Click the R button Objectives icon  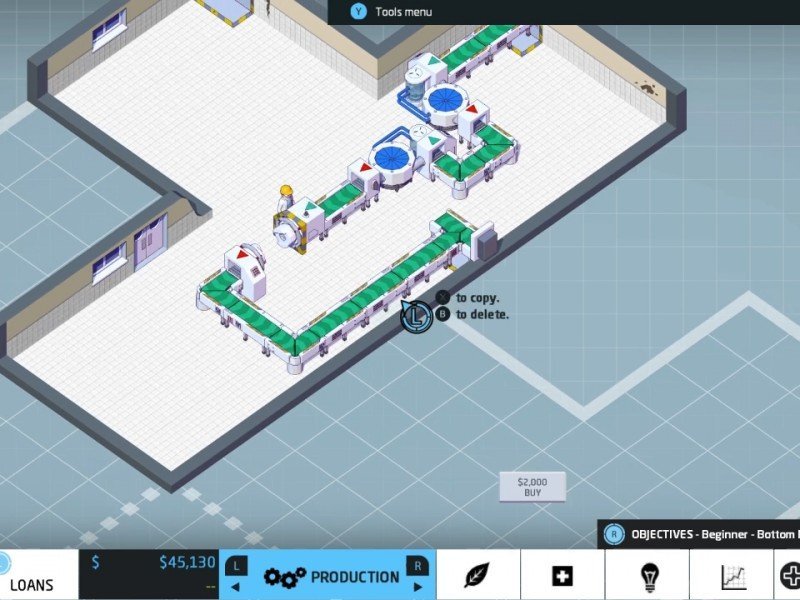615,534
